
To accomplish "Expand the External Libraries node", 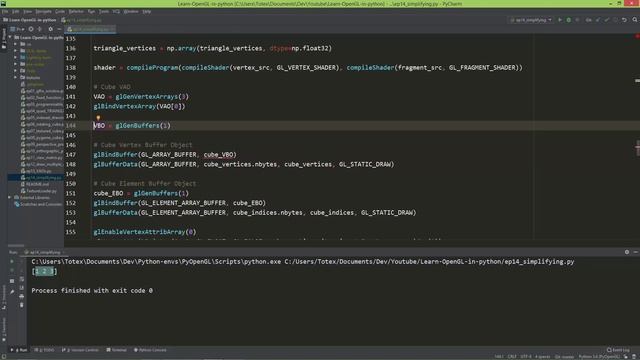I will pos(10,198).
